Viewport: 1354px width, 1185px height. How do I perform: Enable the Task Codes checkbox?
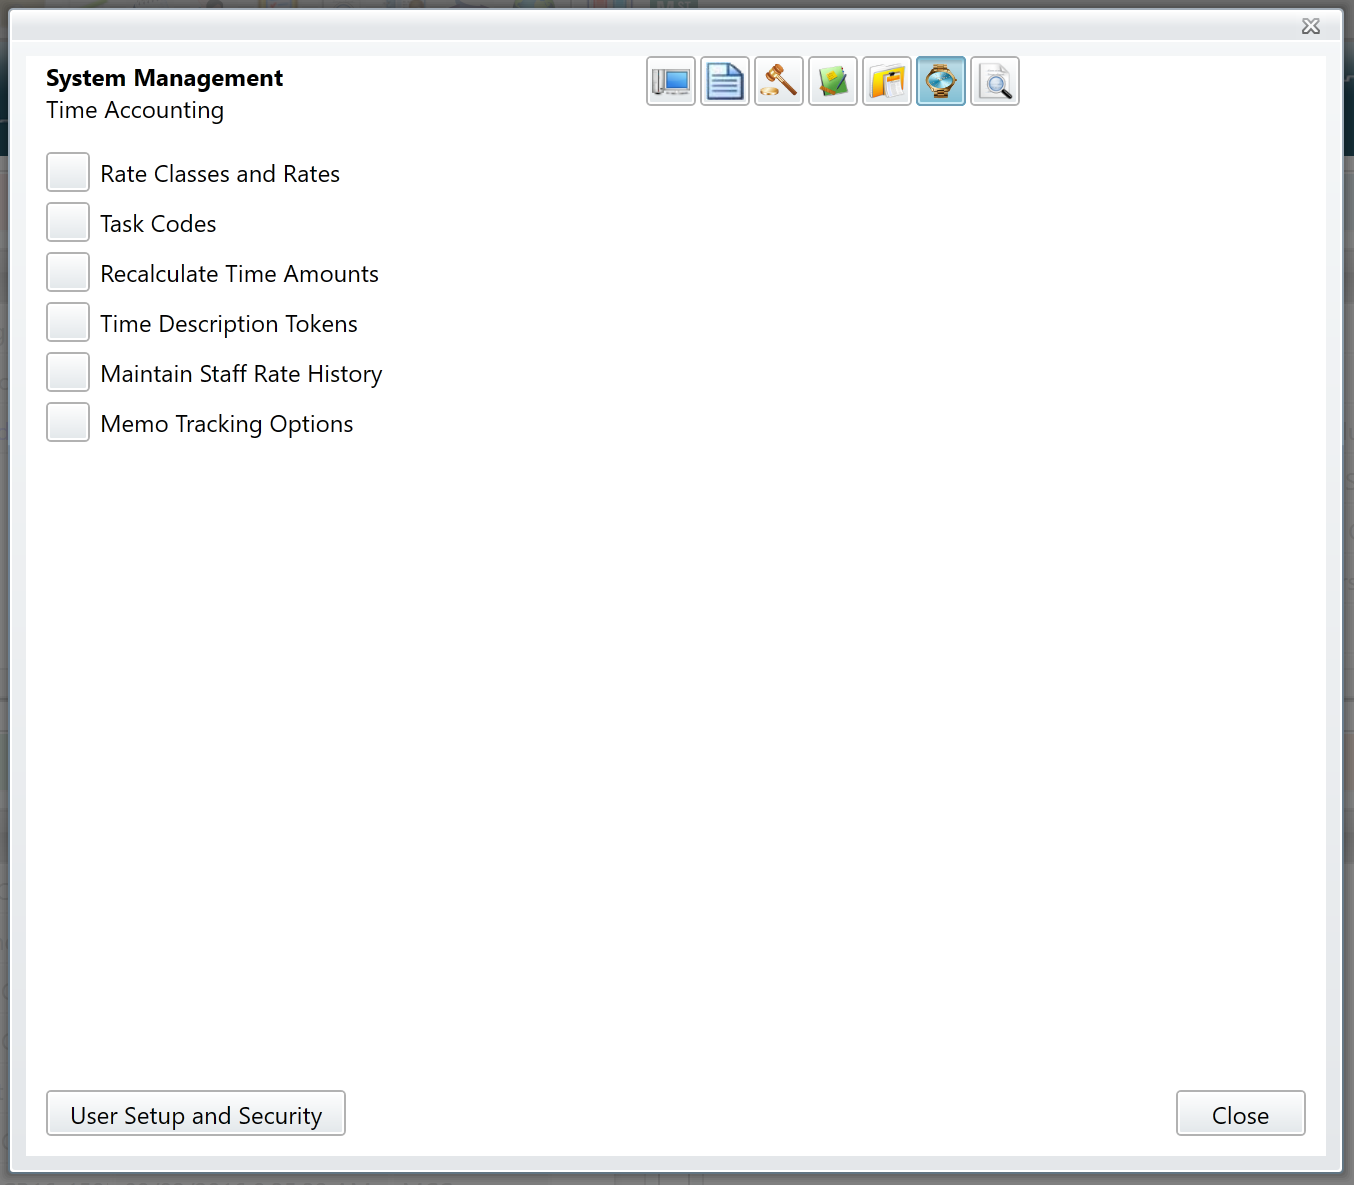pos(67,221)
